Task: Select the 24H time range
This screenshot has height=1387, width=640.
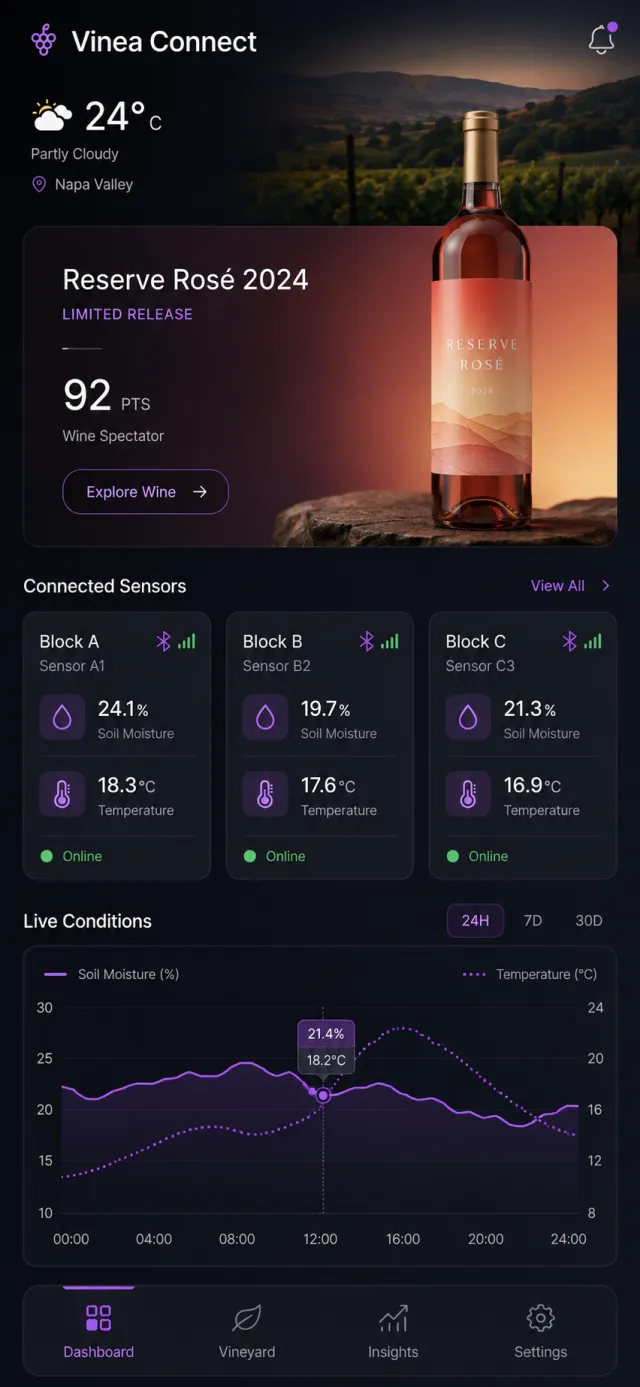Action: pos(475,920)
